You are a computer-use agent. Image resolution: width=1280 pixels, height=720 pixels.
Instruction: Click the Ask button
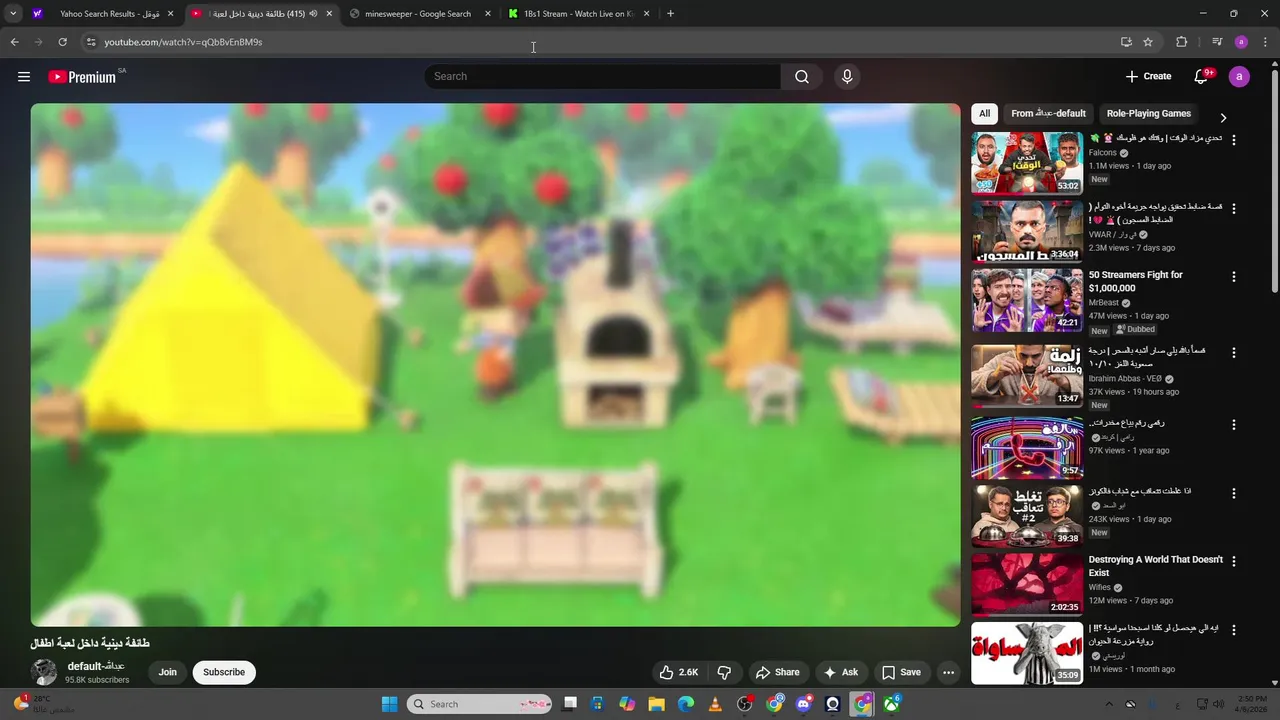click(x=841, y=672)
